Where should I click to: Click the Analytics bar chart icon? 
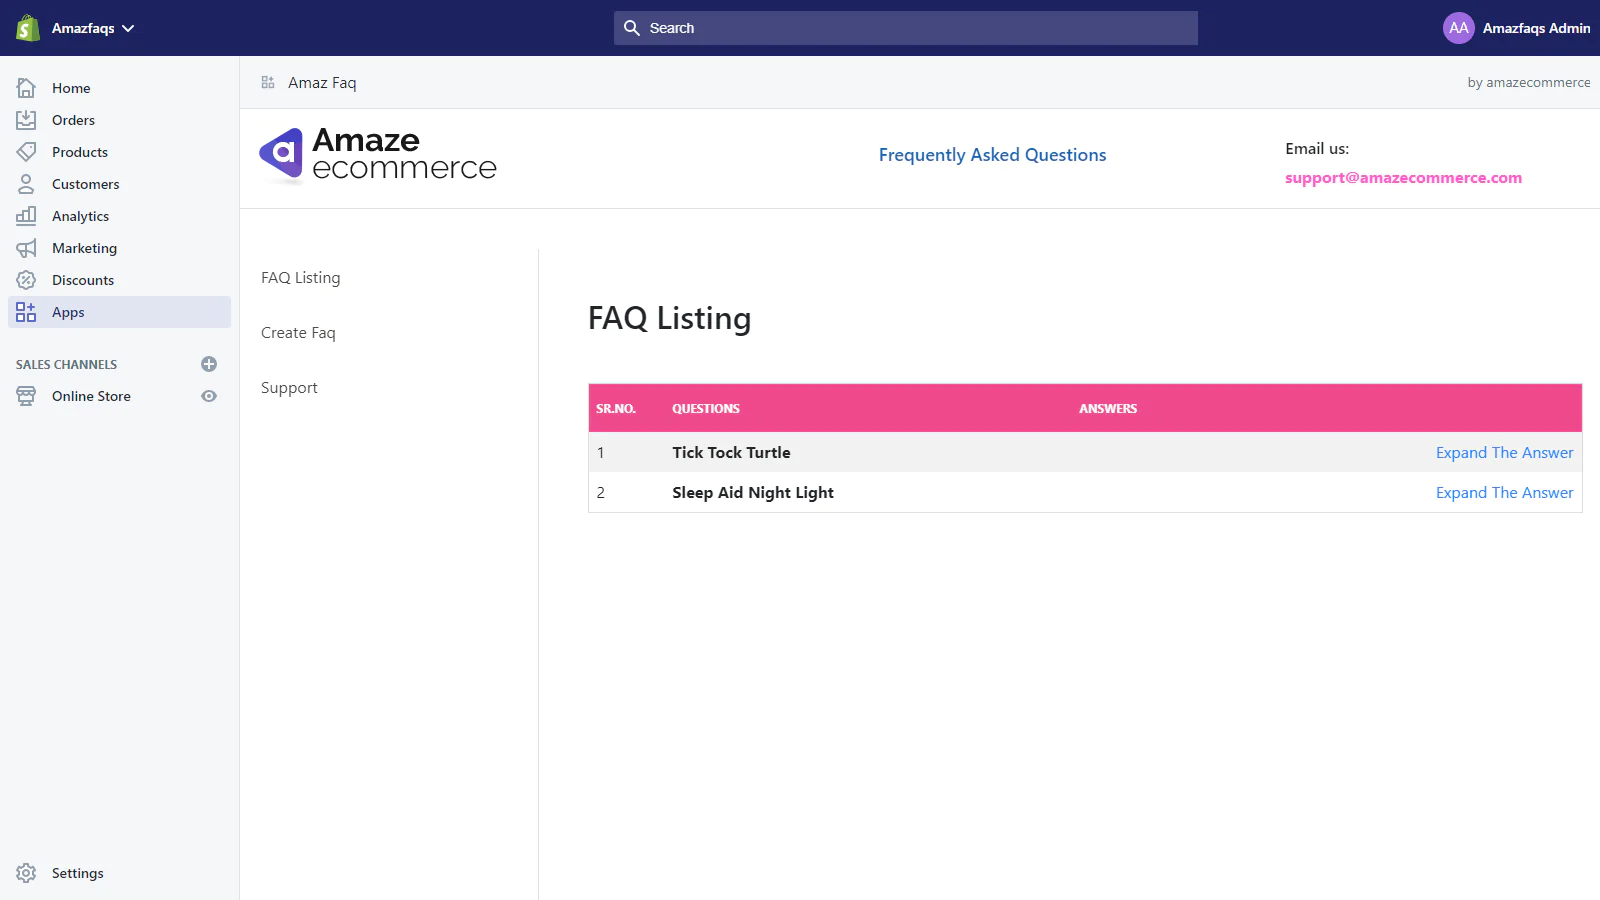(26, 216)
